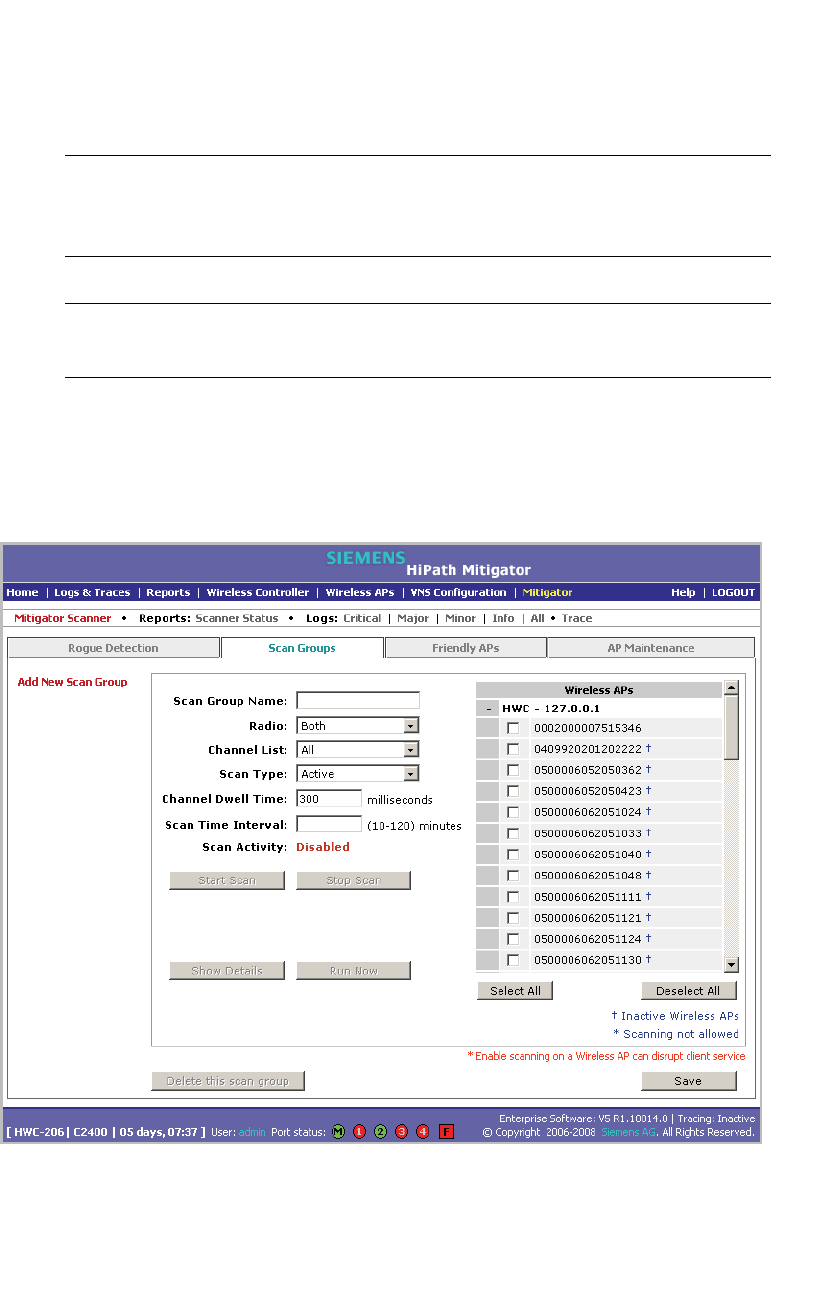Click the Scan Group Name field
The height and width of the screenshot is (1313, 818).
point(358,701)
